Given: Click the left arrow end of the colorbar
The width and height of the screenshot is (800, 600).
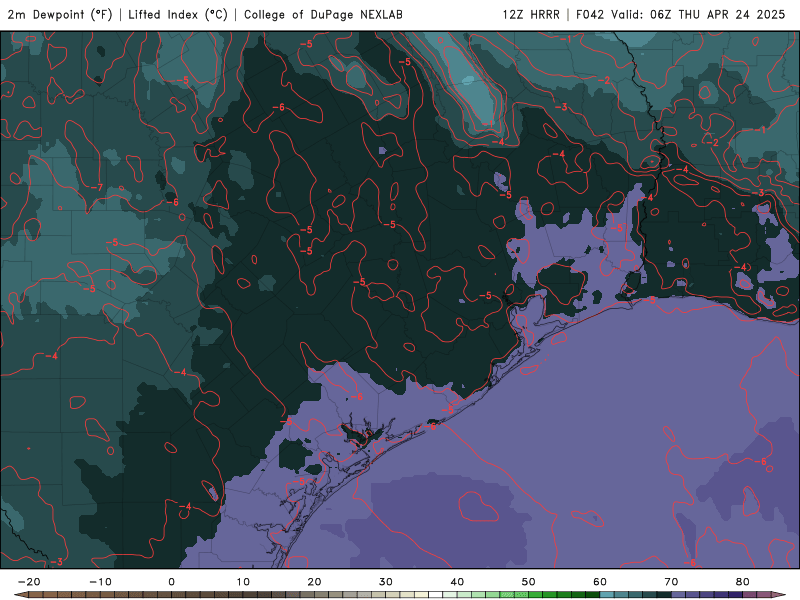Looking at the screenshot, I should tap(21, 594).
